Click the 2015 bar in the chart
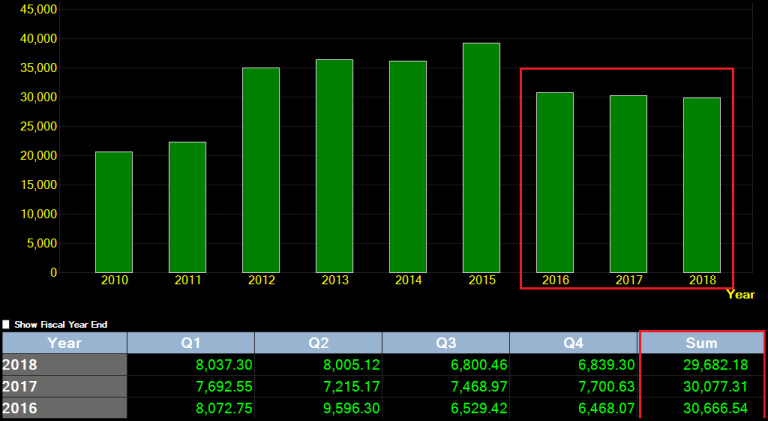768x421 pixels. tap(481, 158)
